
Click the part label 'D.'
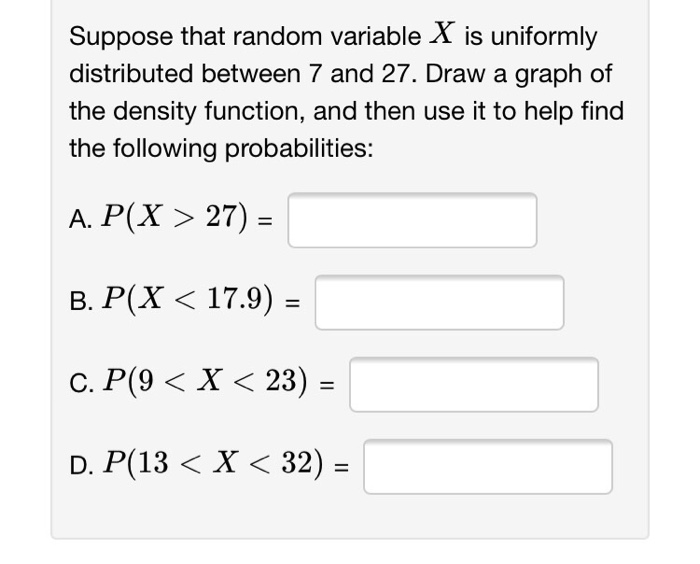click(x=82, y=466)
